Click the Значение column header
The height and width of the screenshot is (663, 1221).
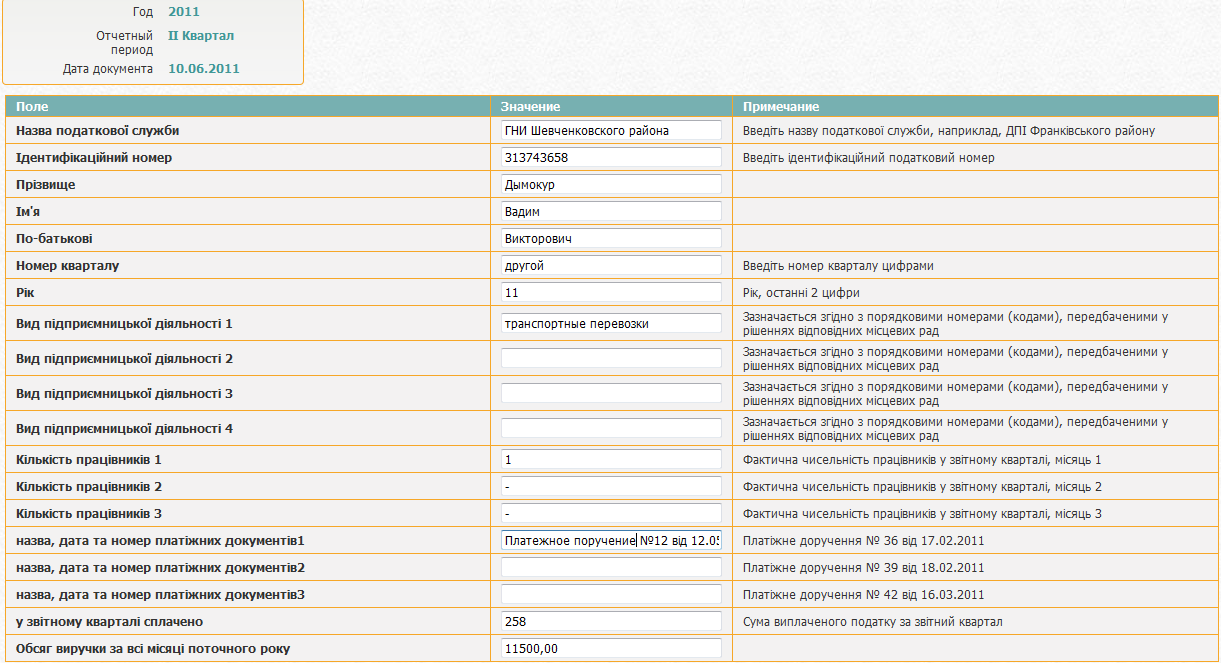[530, 106]
